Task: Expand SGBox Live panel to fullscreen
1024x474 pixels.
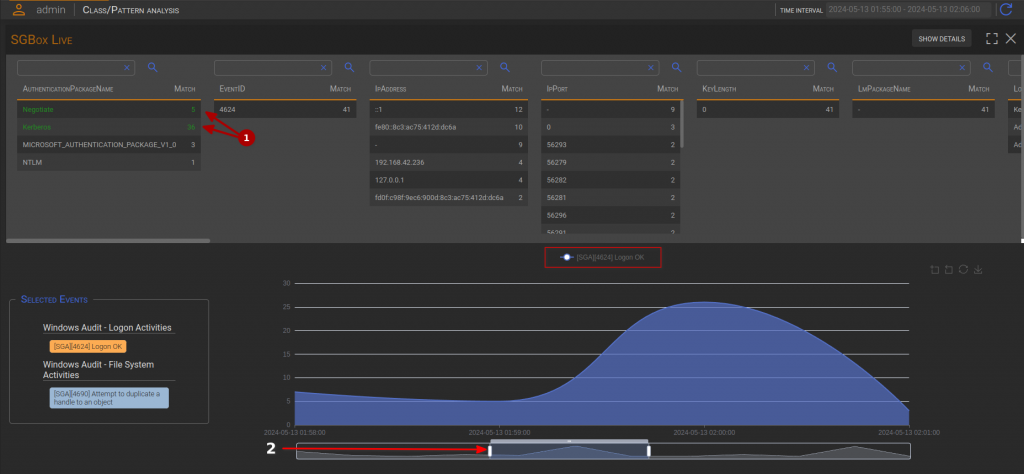Action: [x=991, y=39]
